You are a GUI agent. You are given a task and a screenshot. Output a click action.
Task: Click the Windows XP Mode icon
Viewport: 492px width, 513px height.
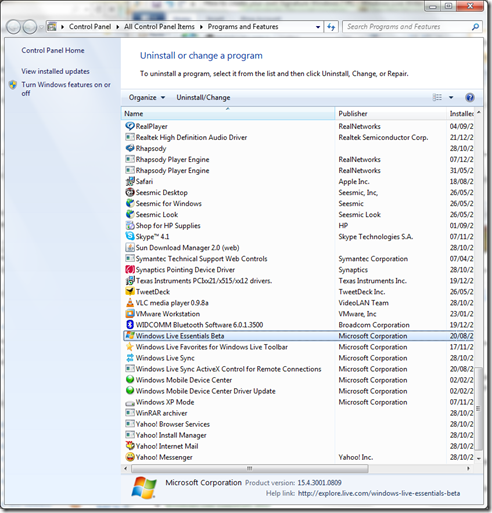coord(130,403)
